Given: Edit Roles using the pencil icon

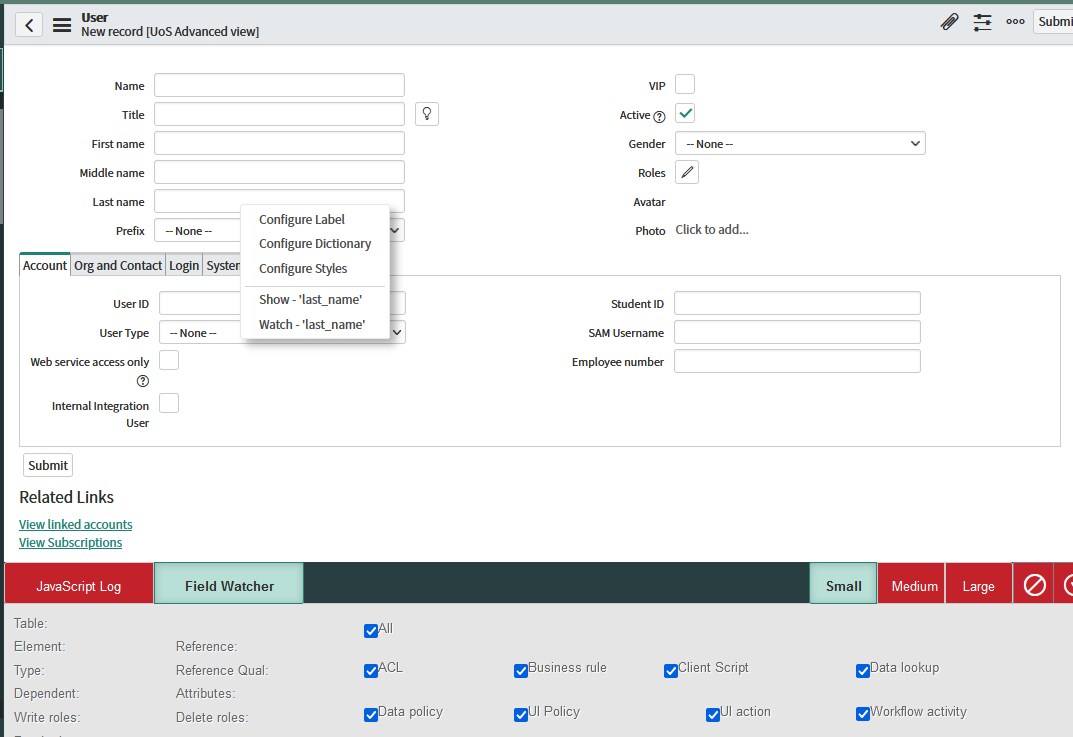Looking at the screenshot, I should [x=686, y=172].
